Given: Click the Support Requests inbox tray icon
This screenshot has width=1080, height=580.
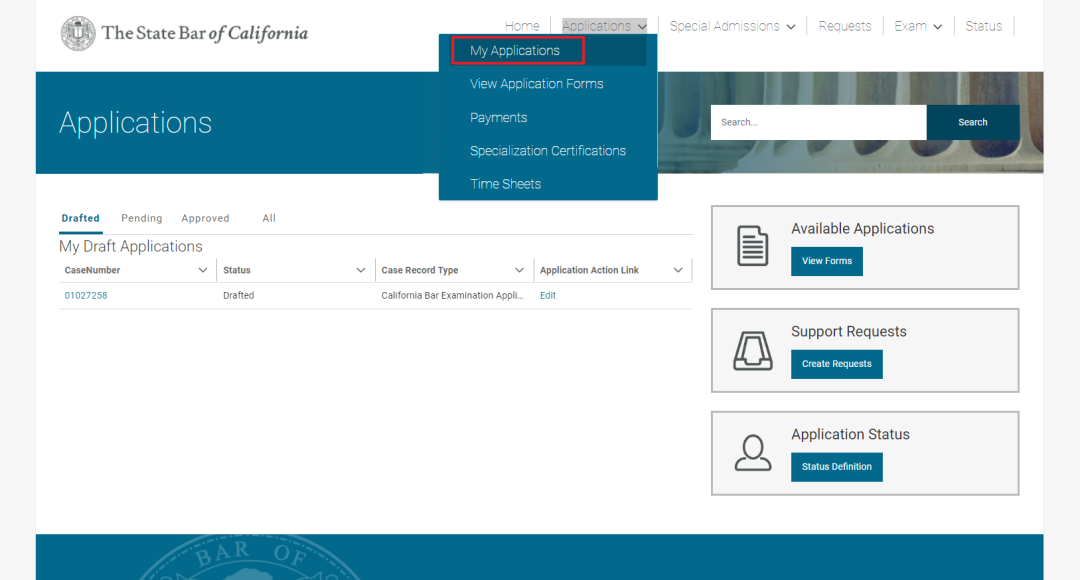Looking at the screenshot, I should (x=752, y=350).
